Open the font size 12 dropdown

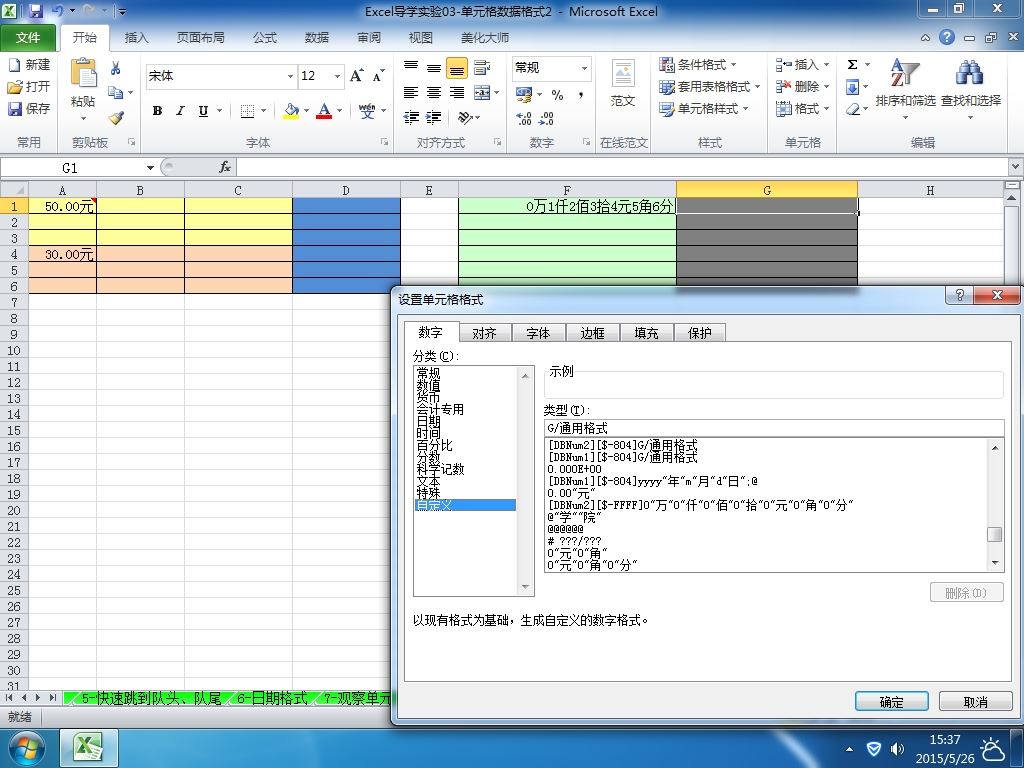point(338,76)
